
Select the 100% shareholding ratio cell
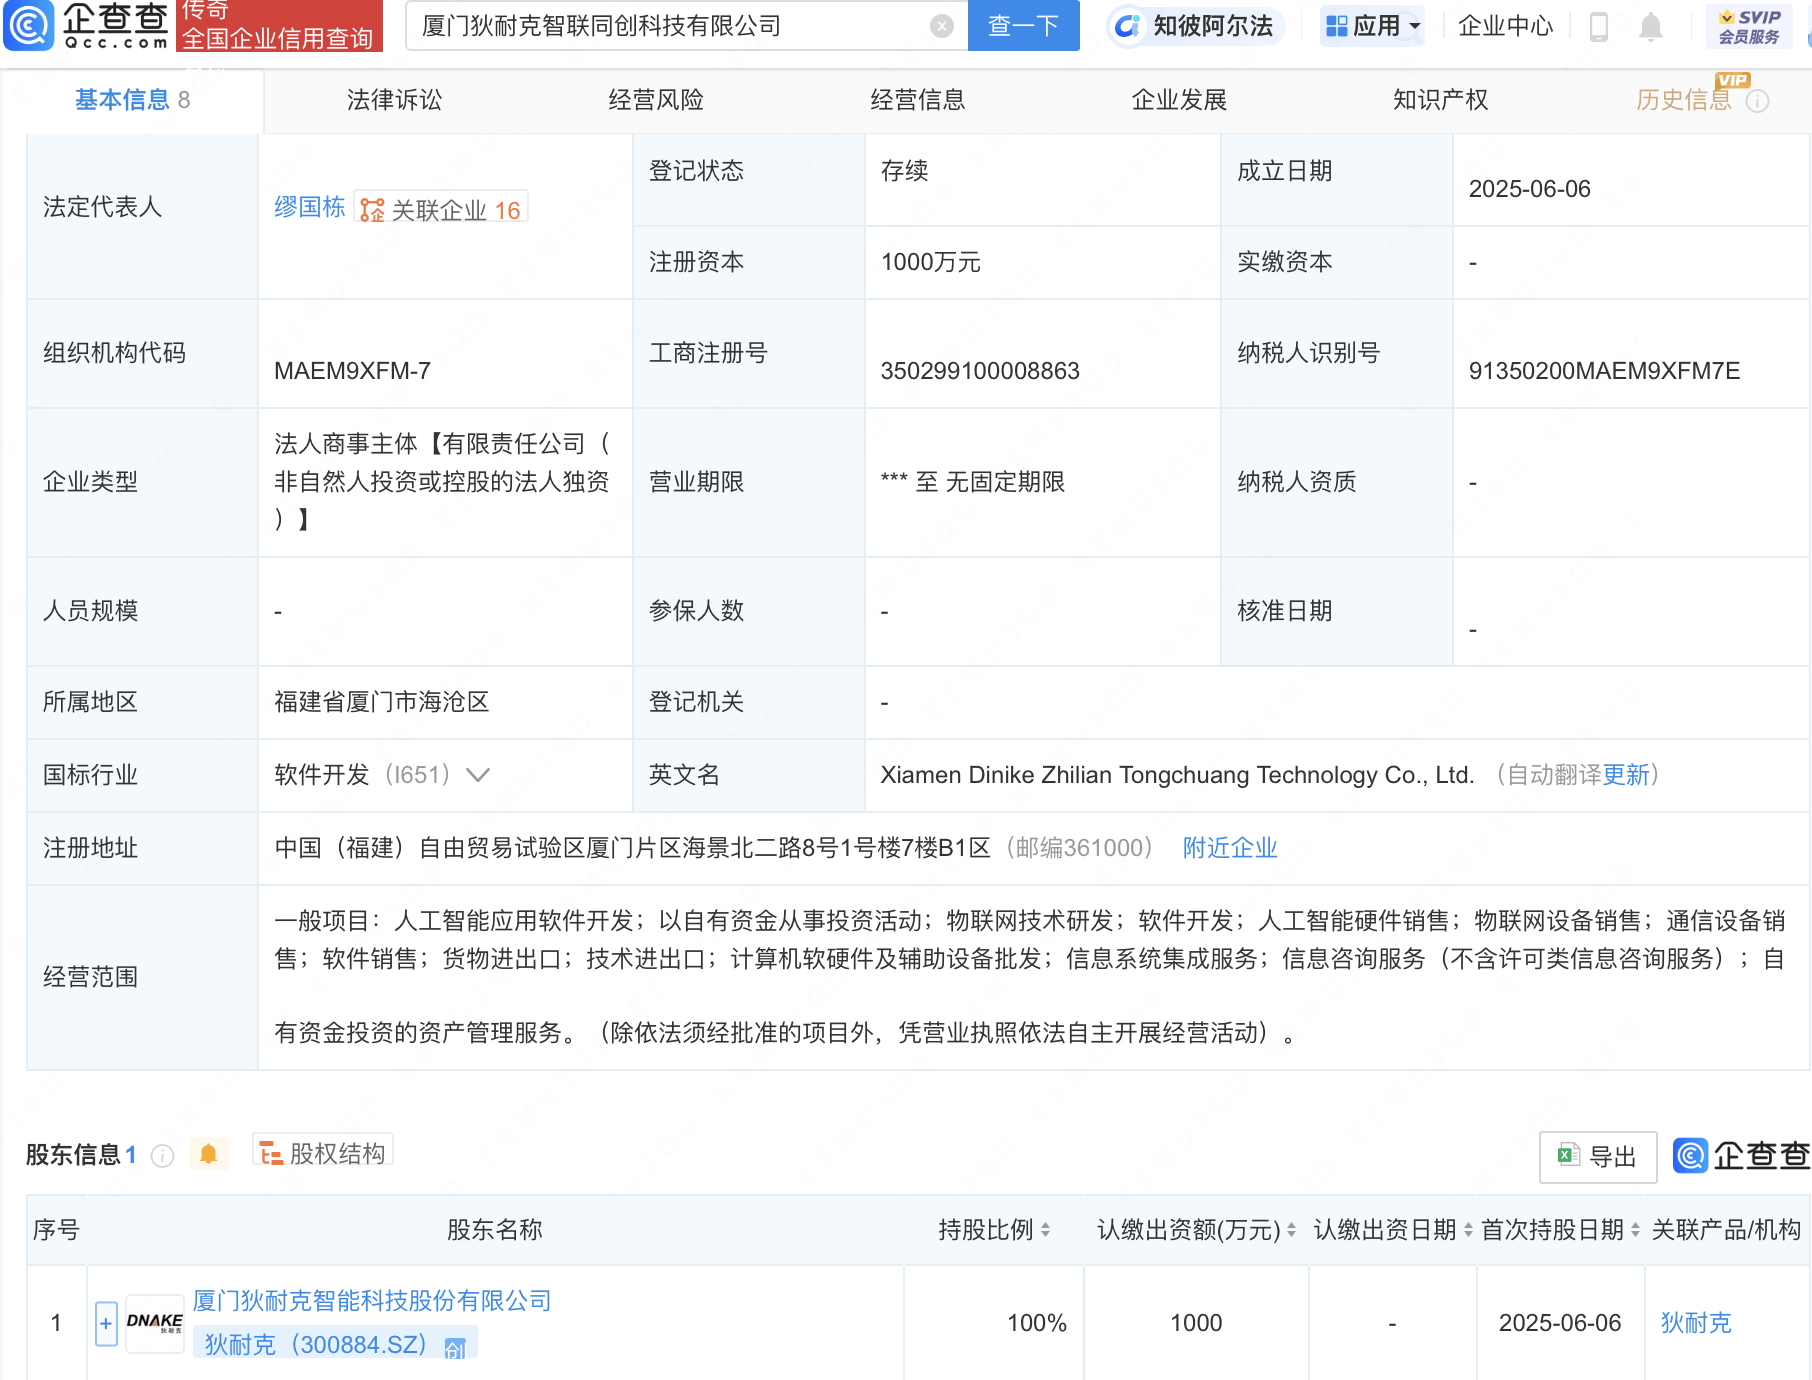tap(1037, 1323)
